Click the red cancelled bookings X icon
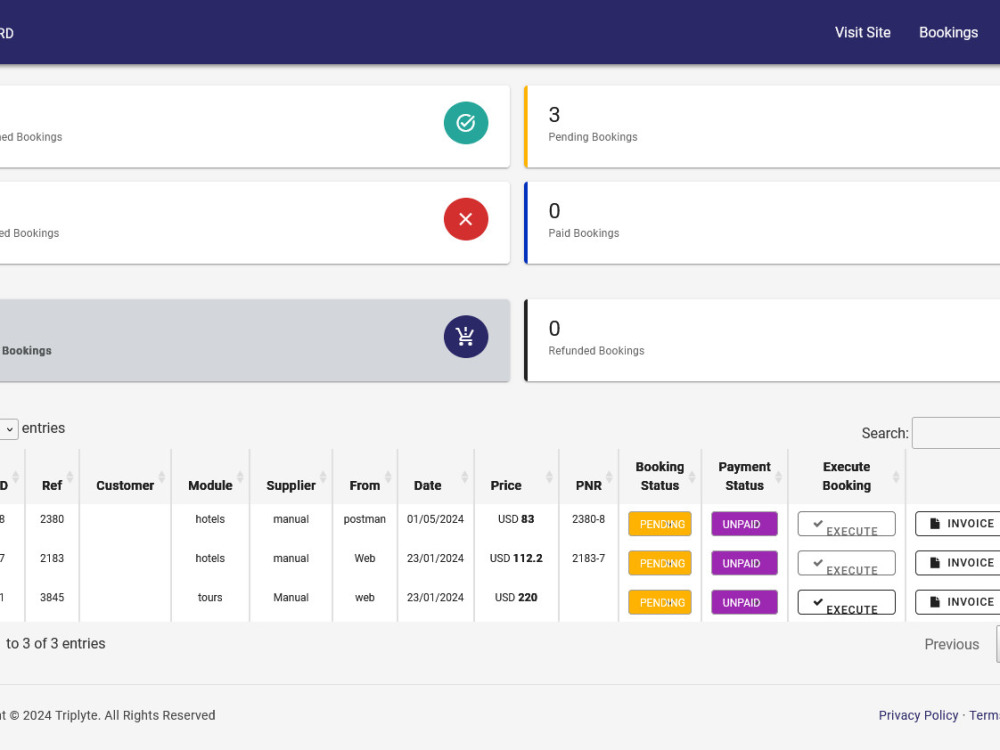This screenshot has height=750, width=1000. [x=466, y=219]
